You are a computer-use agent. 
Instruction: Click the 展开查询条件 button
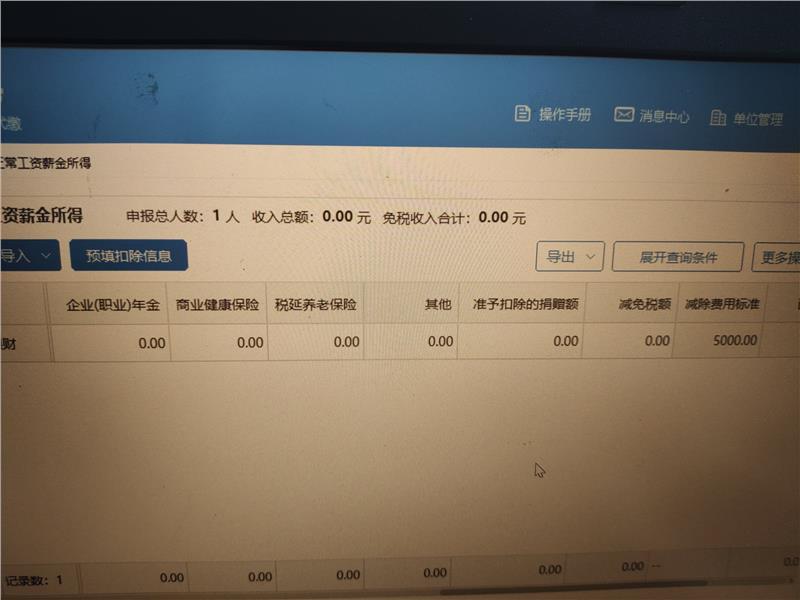[x=678, y=257]
